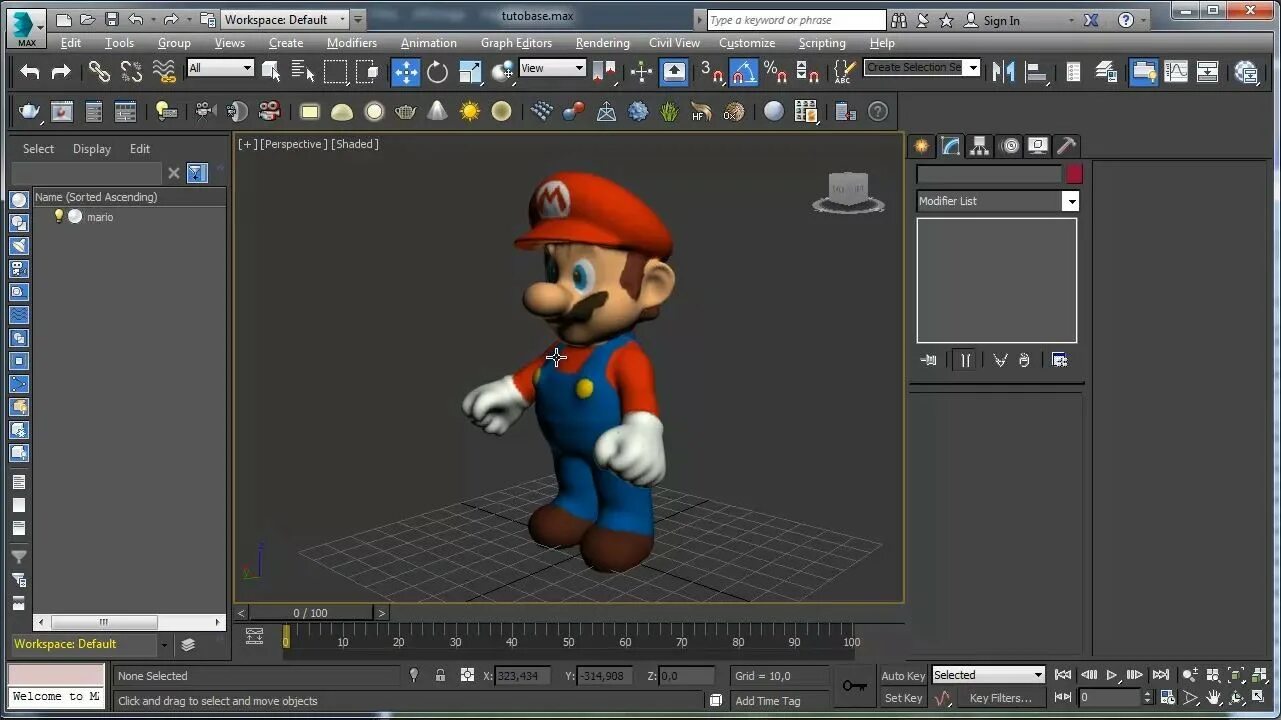Open the Sign In dropdown
Image resolution: width=1281 pixels, height=720 pixels.
[1071, 20]
